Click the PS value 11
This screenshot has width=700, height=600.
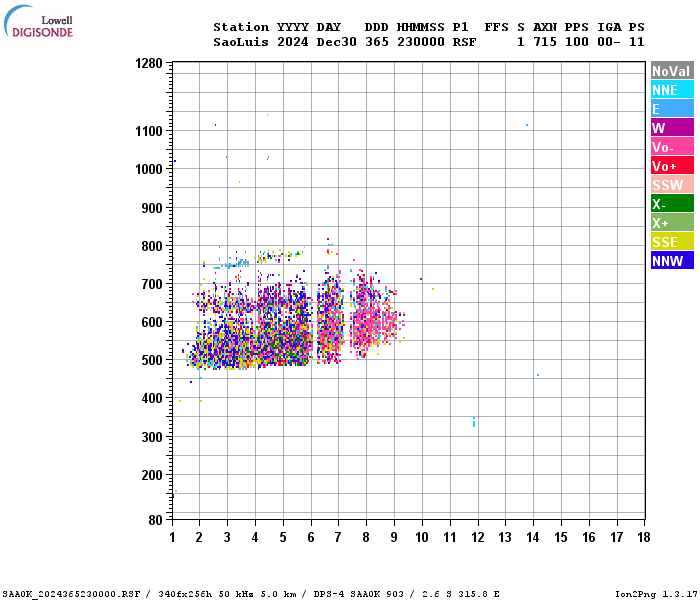pyautogui.click(x=637, y=42)
